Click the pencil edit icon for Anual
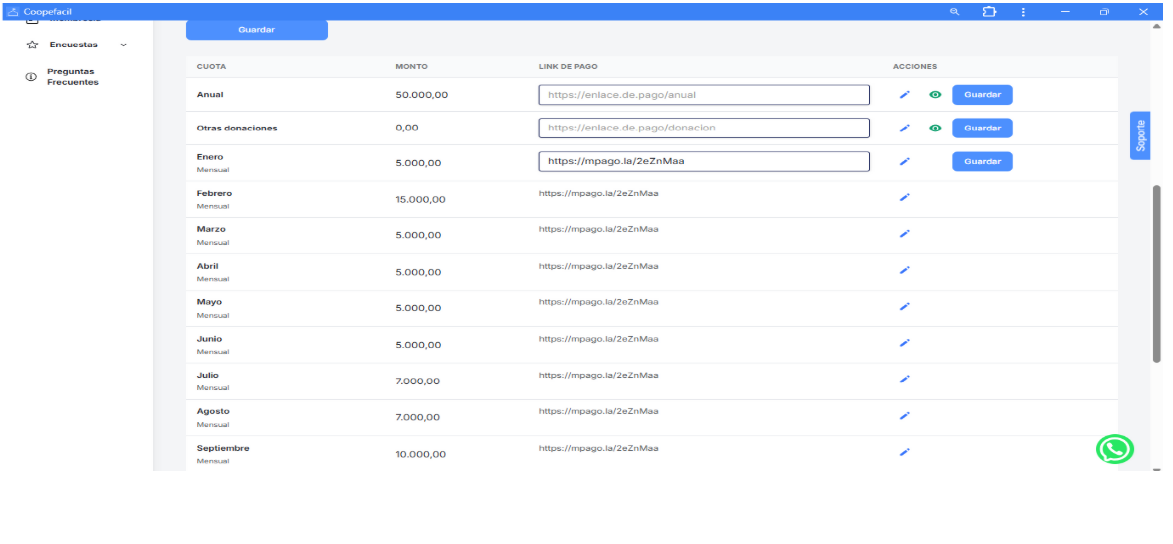The image size is (1173, 544). 904,95
